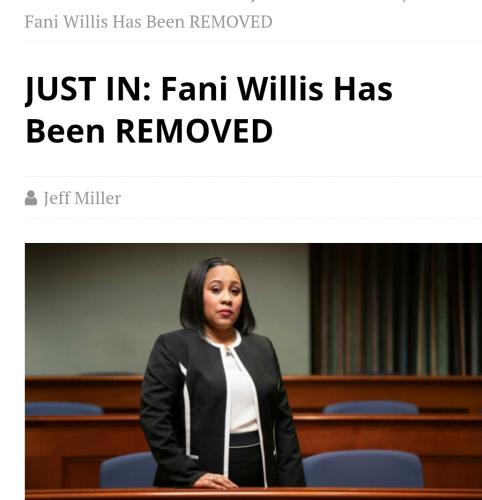Screen dimensions: 482x500
Task: Click the blue chair at the photo's lower left
Action: point(128,471)
